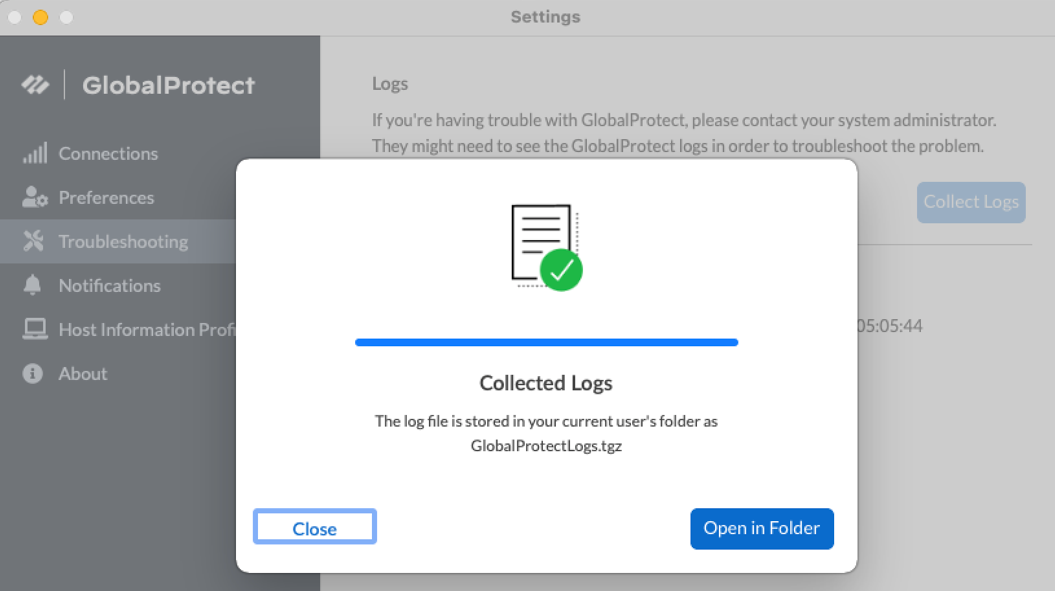Image resolution: width=1055 pixels, height=591 pixels.
Task: Click the Troubleshooting wrench icon
Action: 34,241
